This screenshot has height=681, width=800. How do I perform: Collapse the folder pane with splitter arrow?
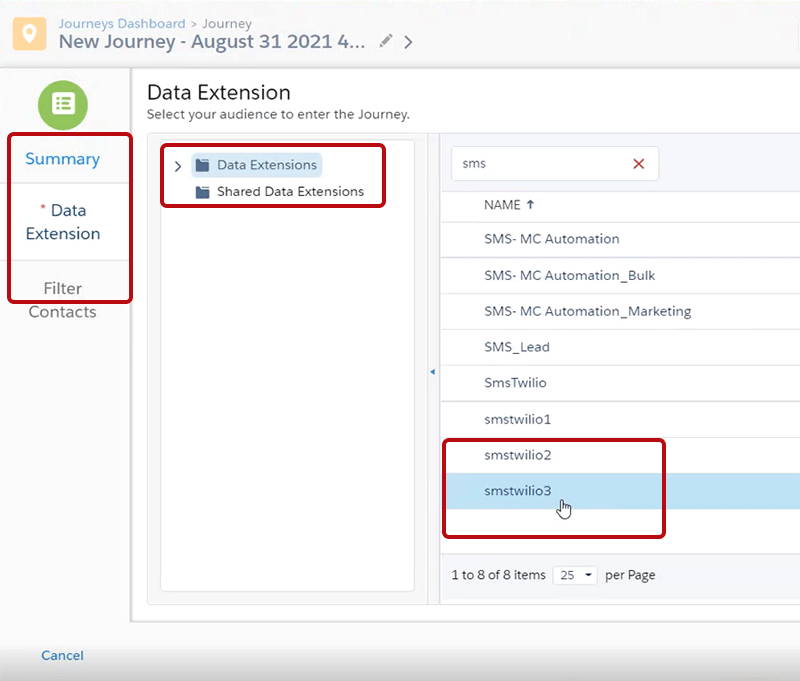(x=432, y=372)
